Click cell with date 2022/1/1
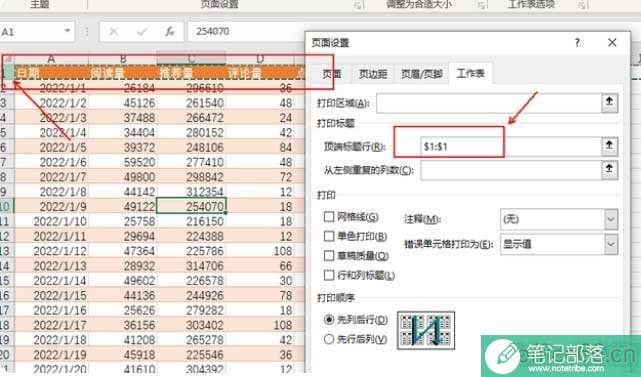This screenshot has width=641, height=377. (52, 88)
